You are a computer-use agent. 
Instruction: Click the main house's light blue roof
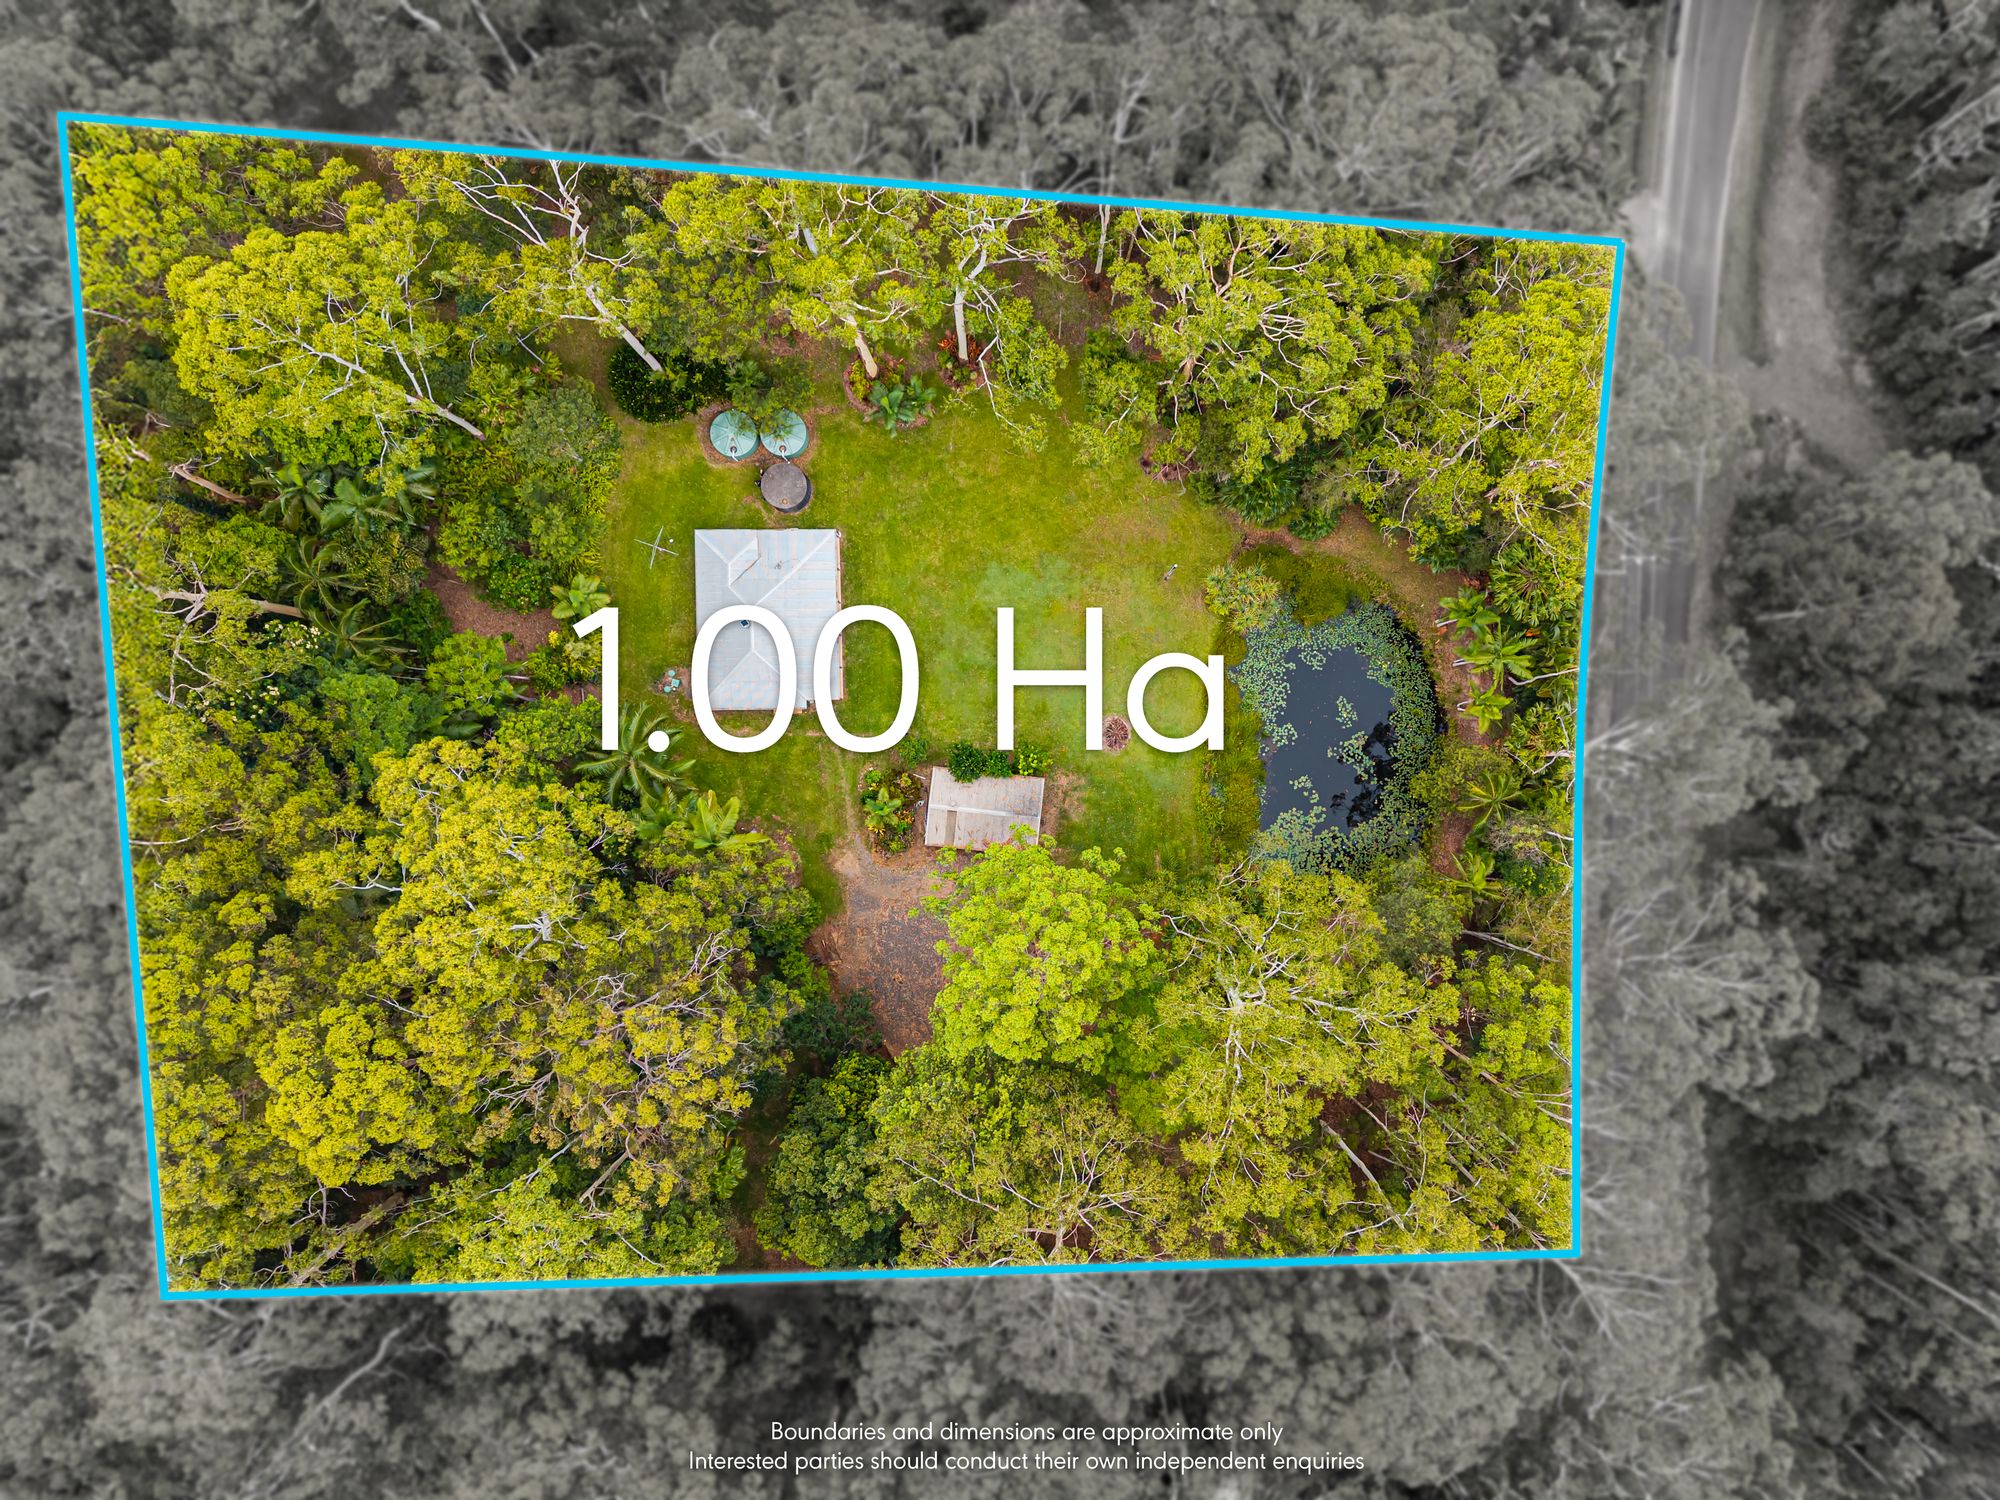[x=767, y=580]
